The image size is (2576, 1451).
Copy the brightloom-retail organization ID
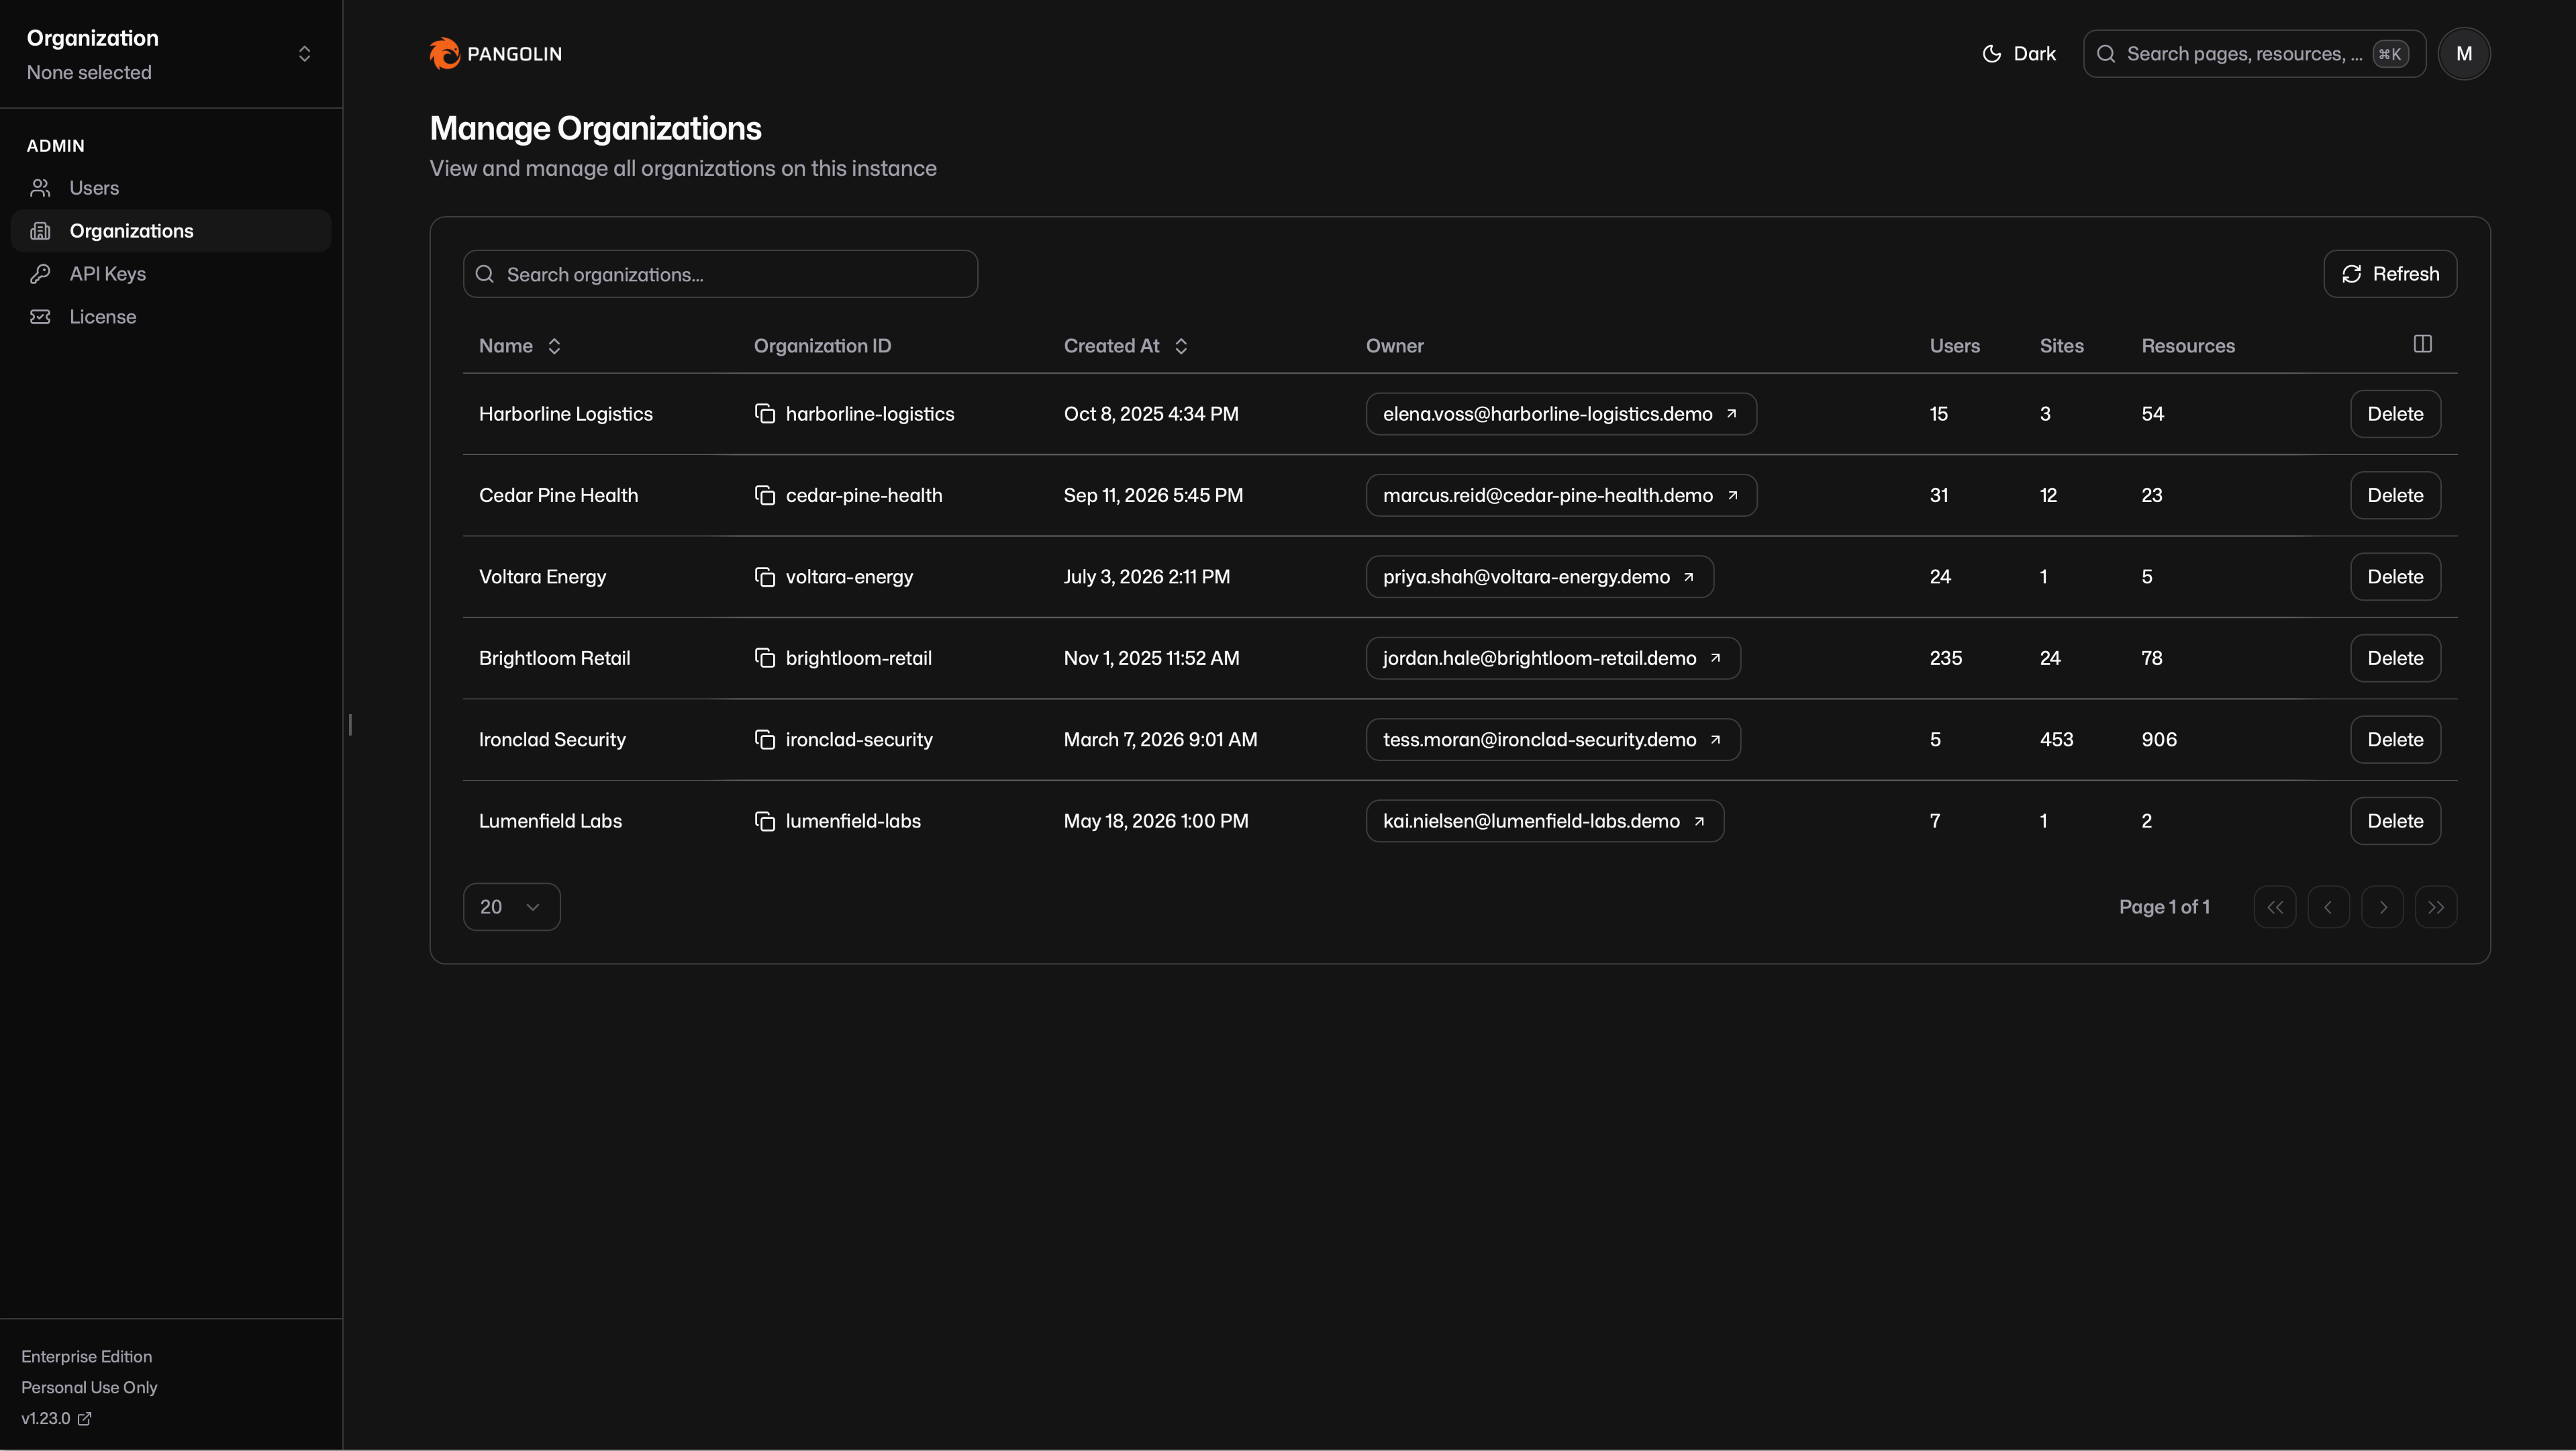[x=765, y=658]
